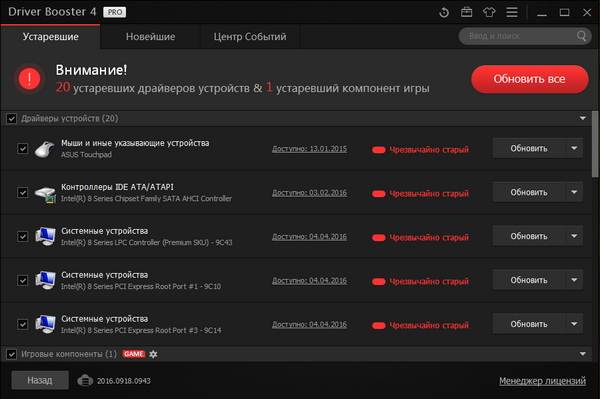Maximize the Driver Booster window
The image size is (600, 399).
click(564, 13)
